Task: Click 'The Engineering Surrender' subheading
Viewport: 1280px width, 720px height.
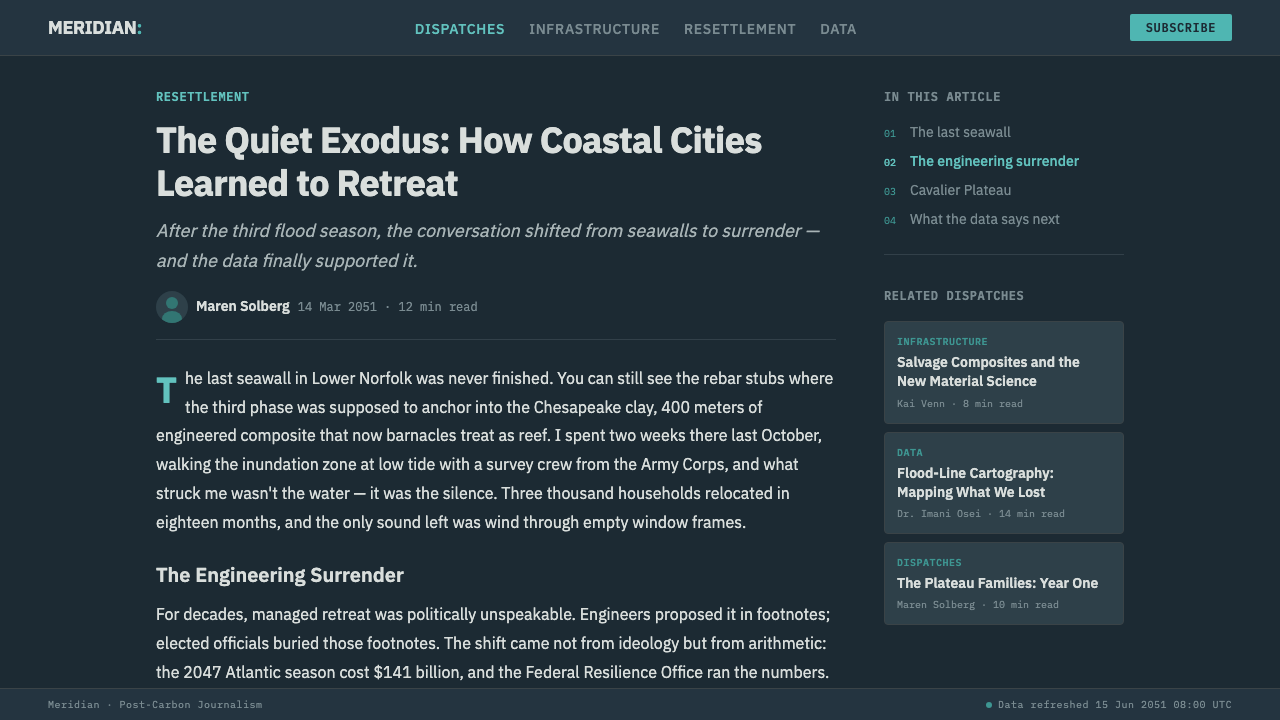Action: click(x=280, y=575)
